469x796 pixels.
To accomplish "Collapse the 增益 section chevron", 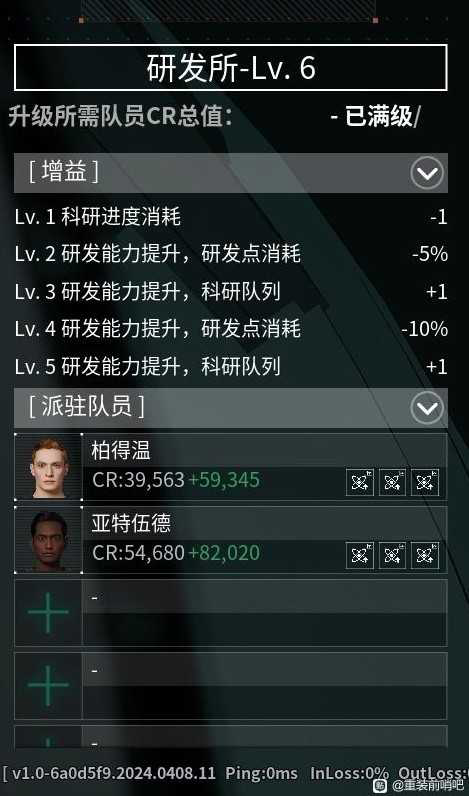I will [x=426, y=173].
